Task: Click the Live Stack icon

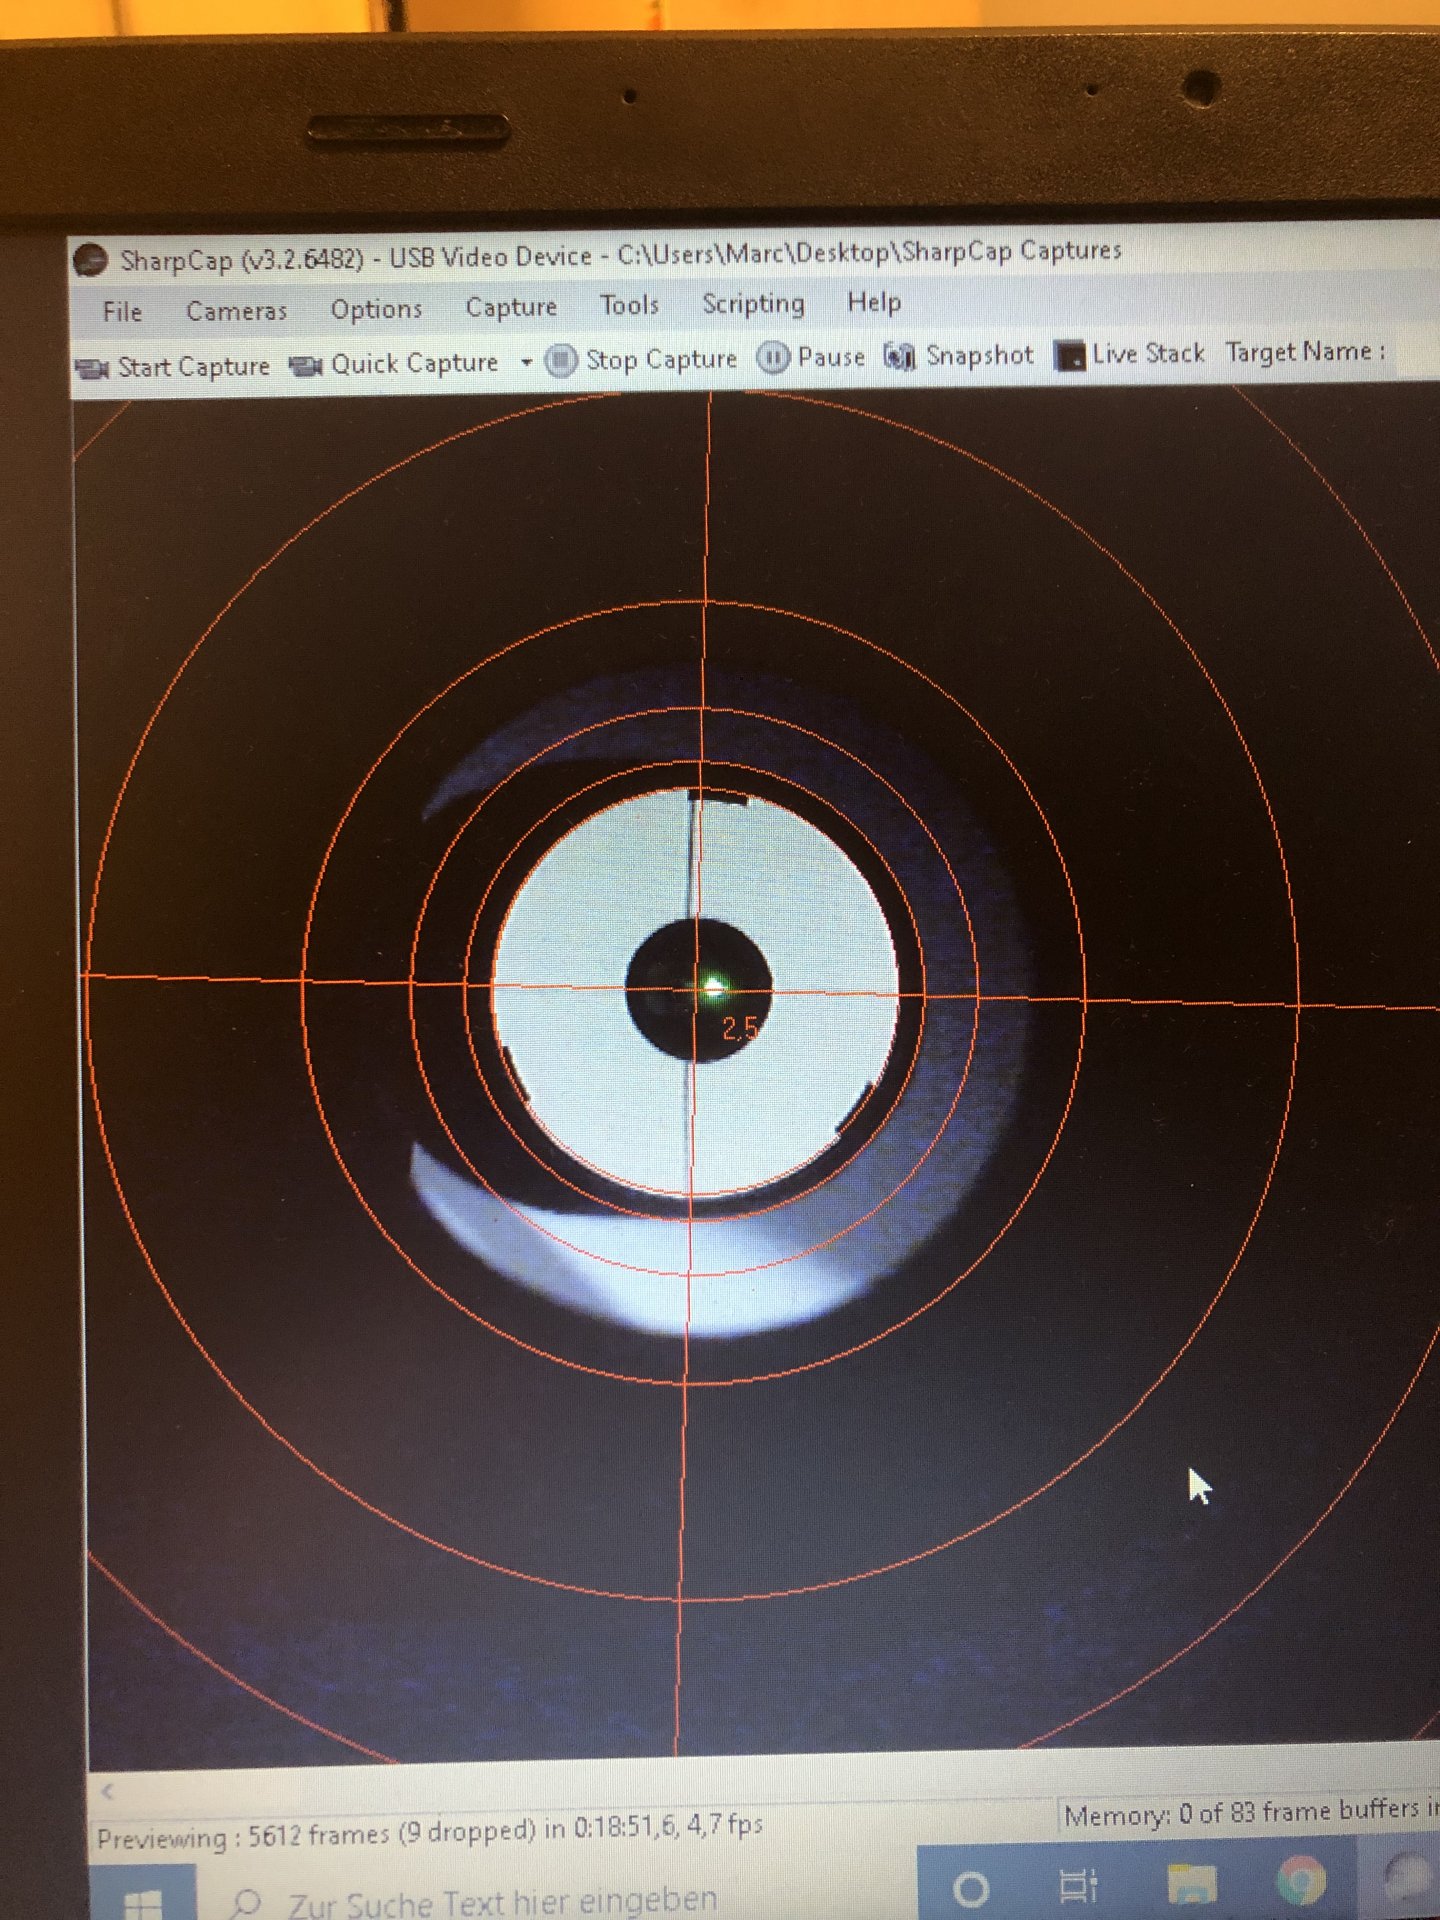Action: click(1070, 356)
